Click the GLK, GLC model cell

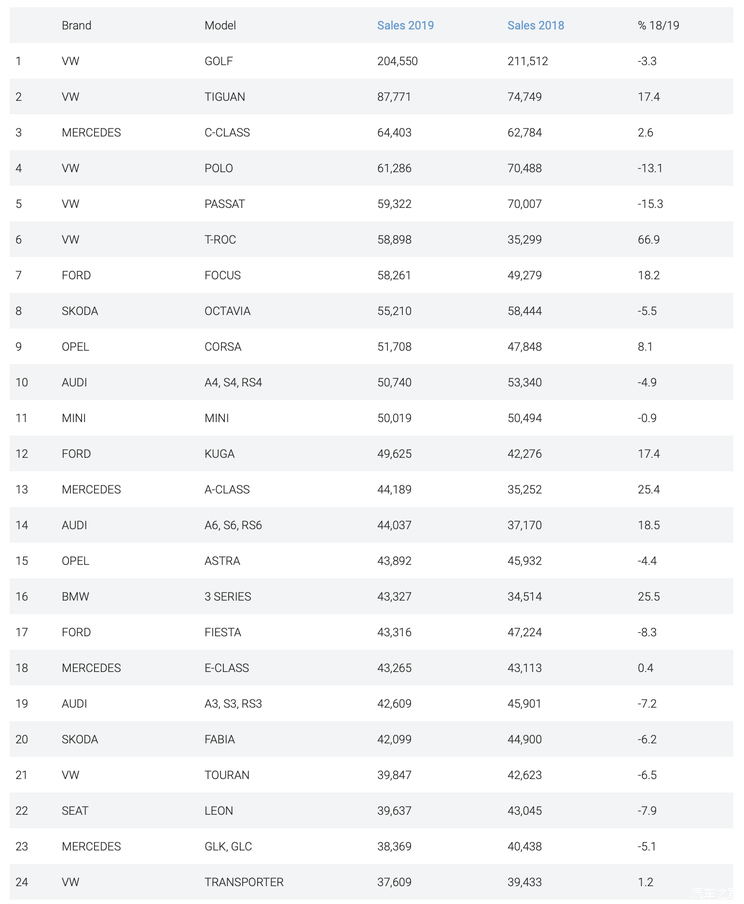point(228,847)
